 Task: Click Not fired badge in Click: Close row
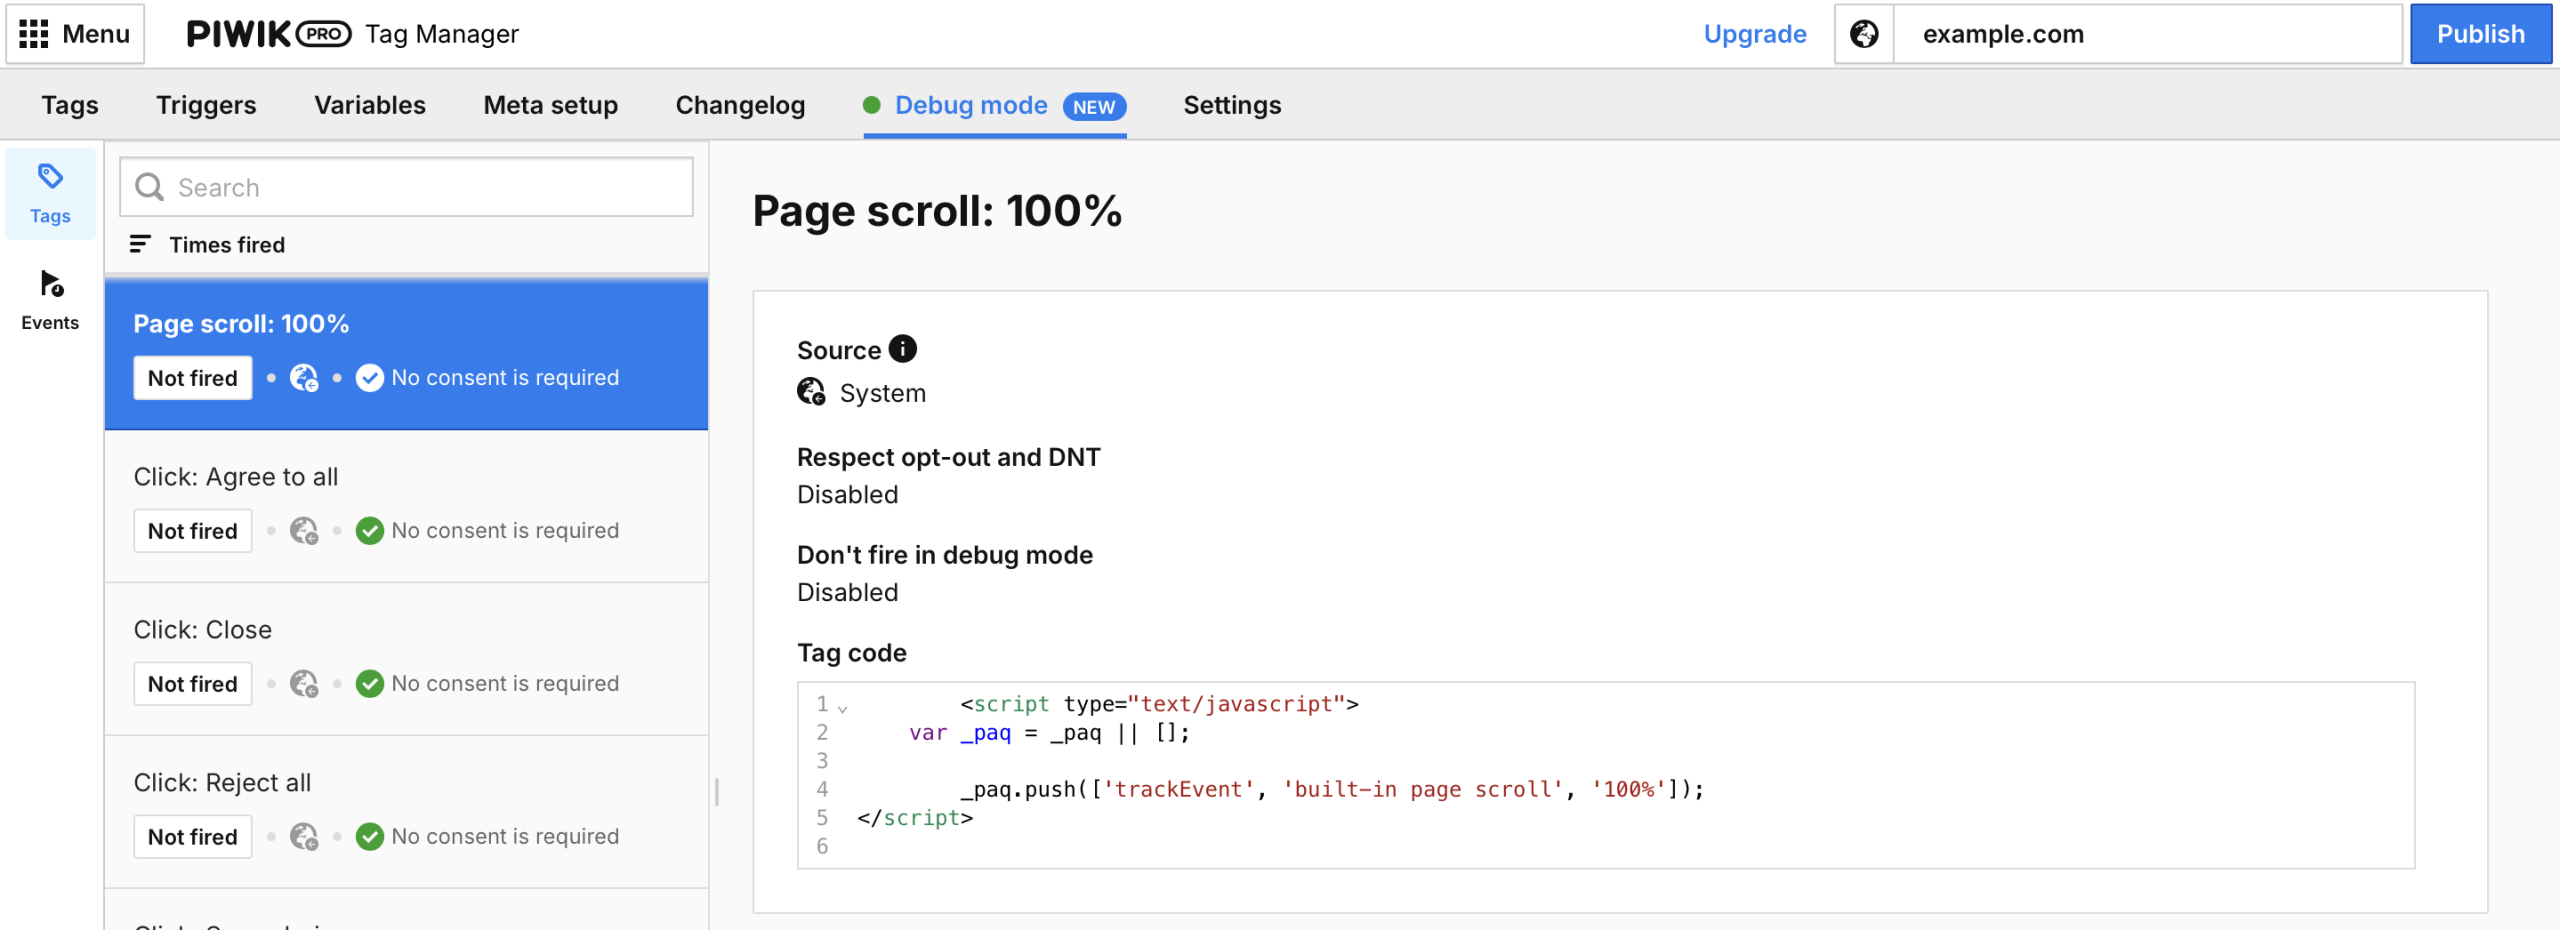(x=193, y=684)
